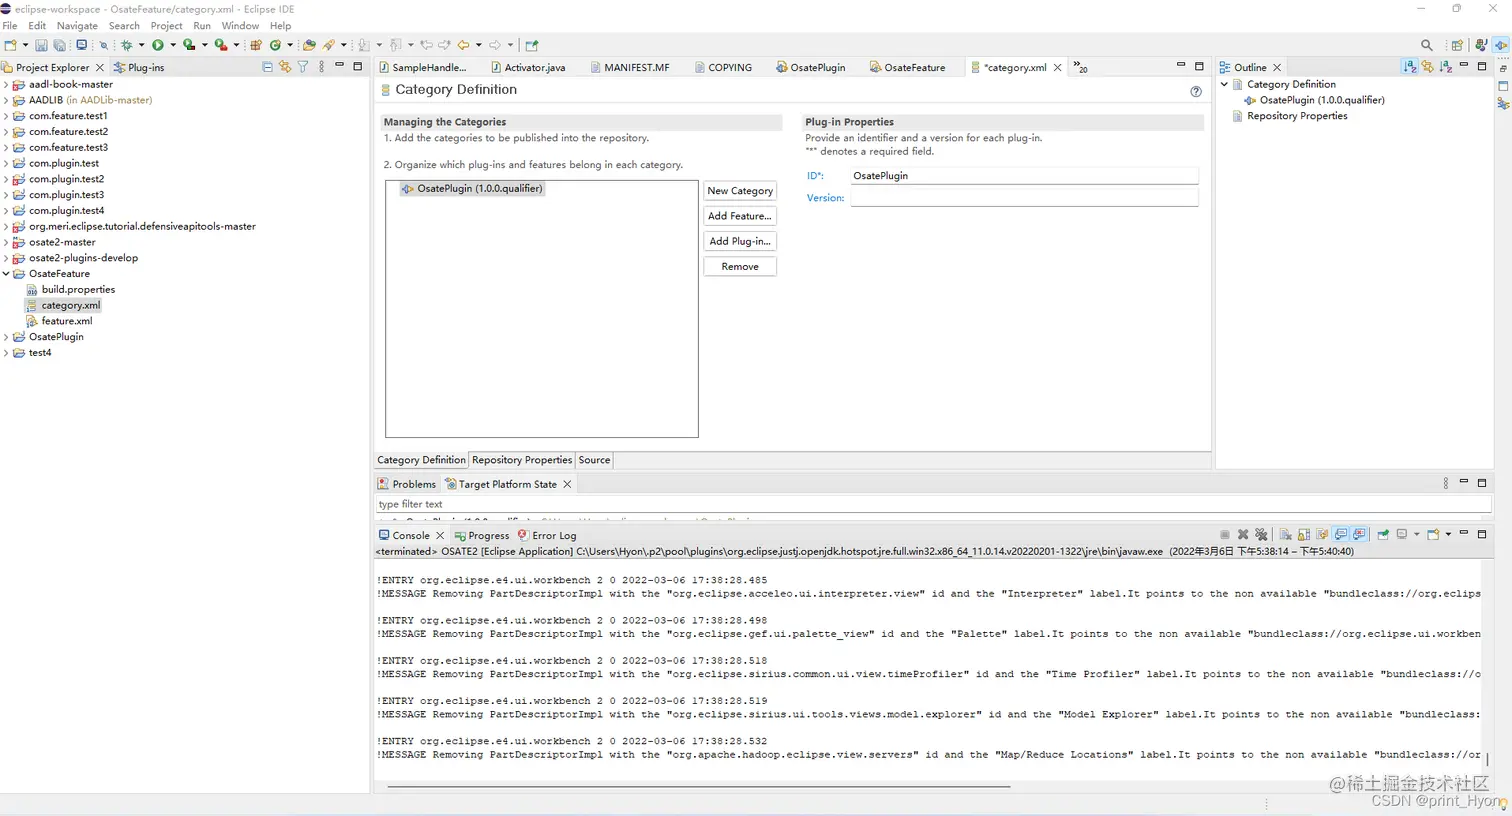
Task: Click the Add Feature... button
Action: [740, 216]
